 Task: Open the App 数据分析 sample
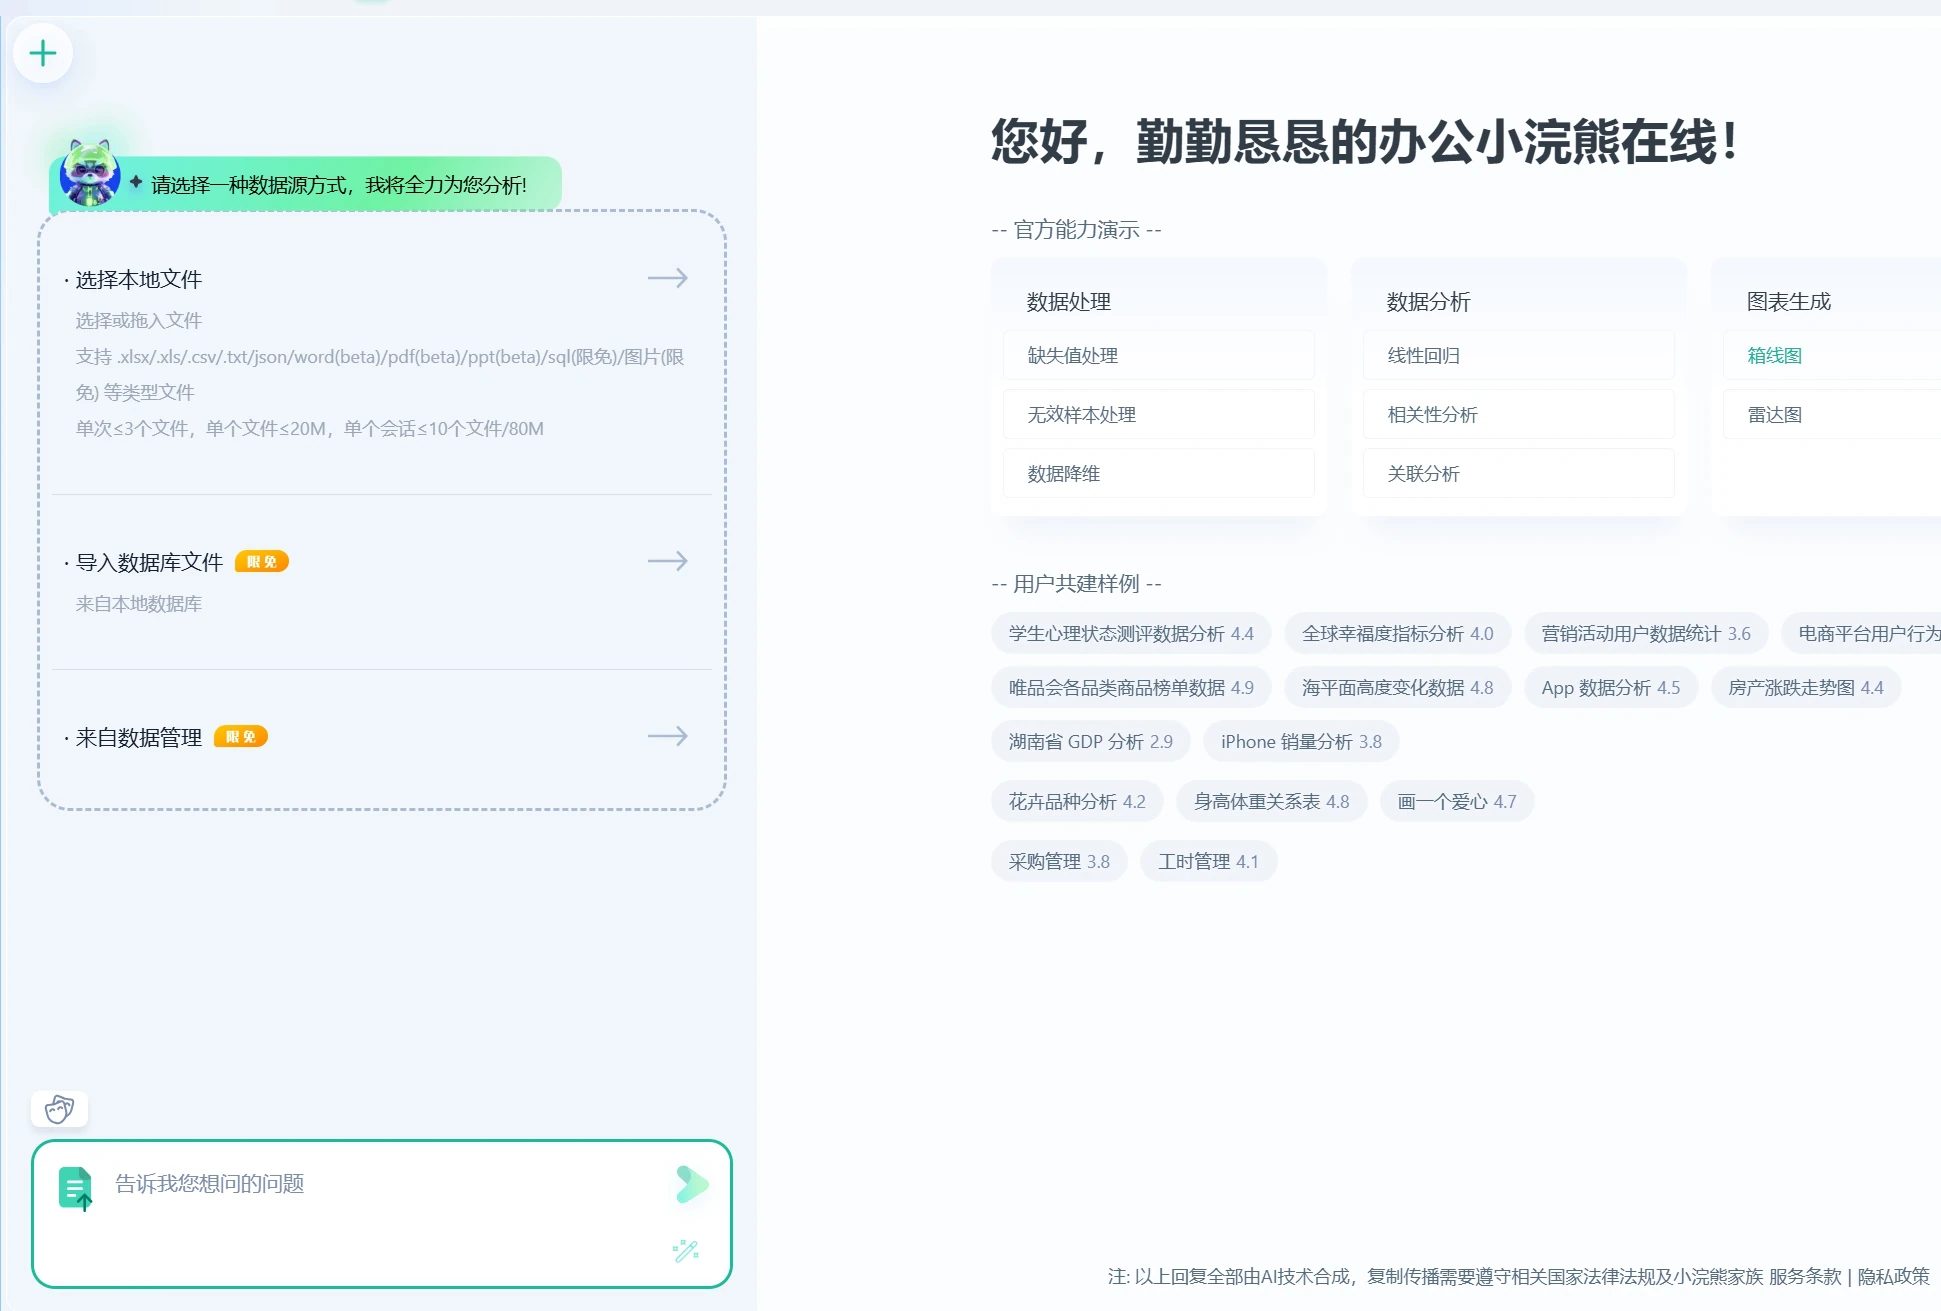(x=1611, y=687)
